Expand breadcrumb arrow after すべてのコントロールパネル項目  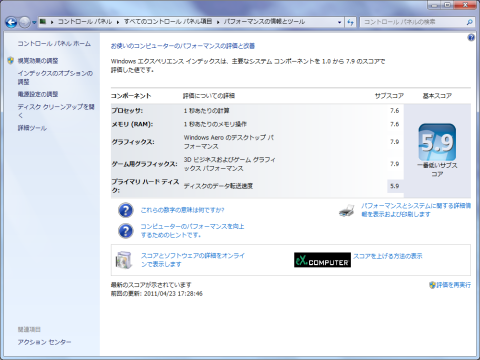(218, 22)
